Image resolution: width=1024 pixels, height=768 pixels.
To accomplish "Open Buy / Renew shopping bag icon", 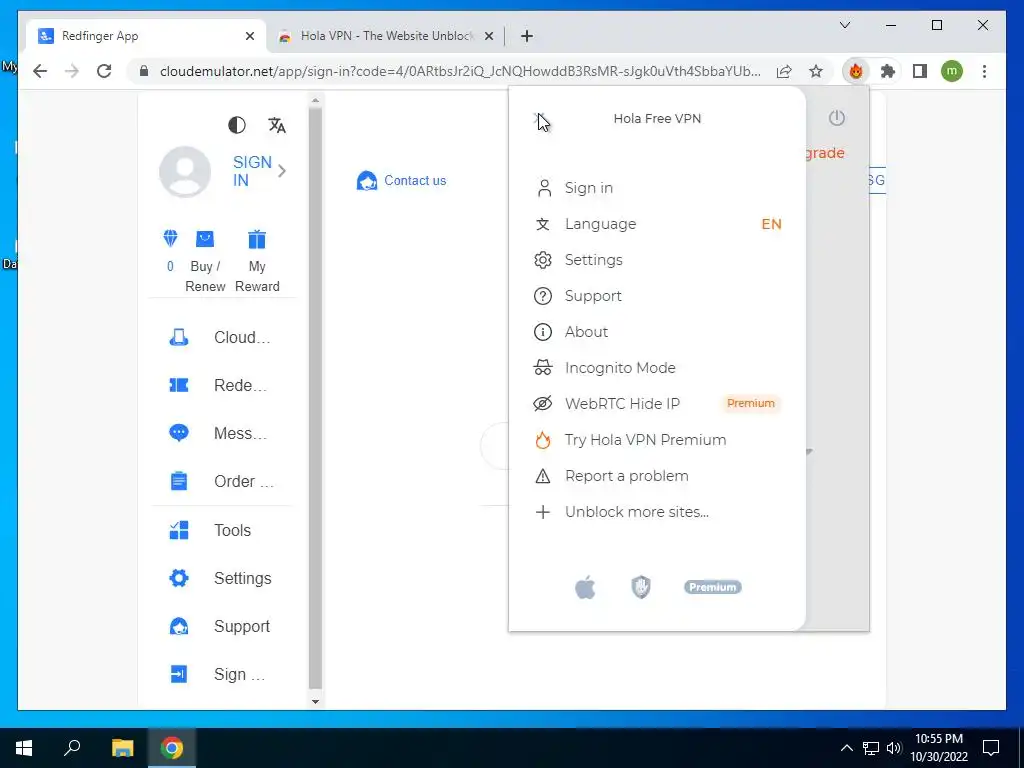I will point(205,239).
